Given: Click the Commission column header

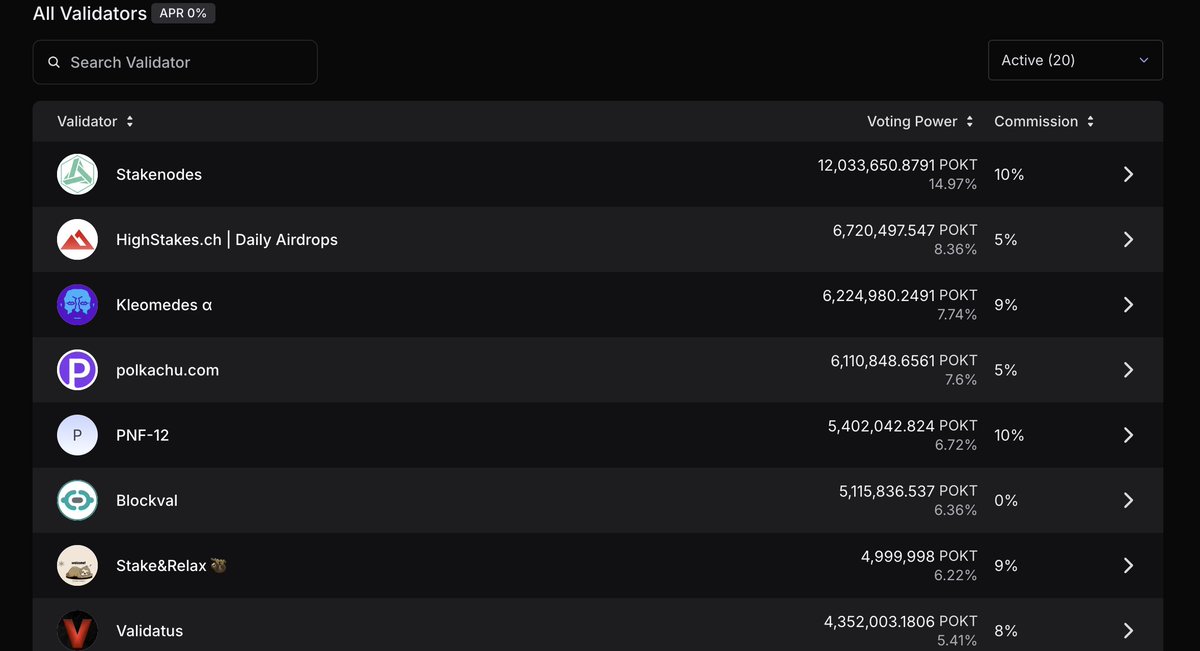Looking at the screenshot, I should [1036, 121].
